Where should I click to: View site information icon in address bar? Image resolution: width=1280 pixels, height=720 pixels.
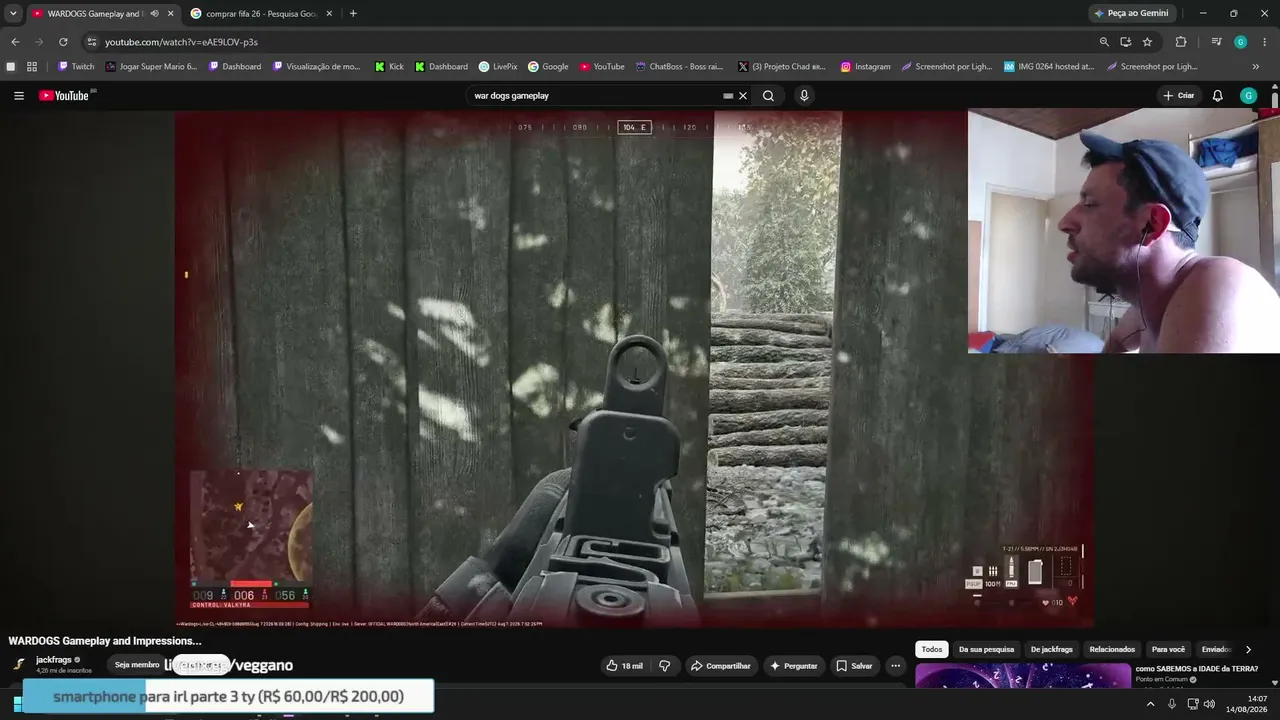click(92, 42)
